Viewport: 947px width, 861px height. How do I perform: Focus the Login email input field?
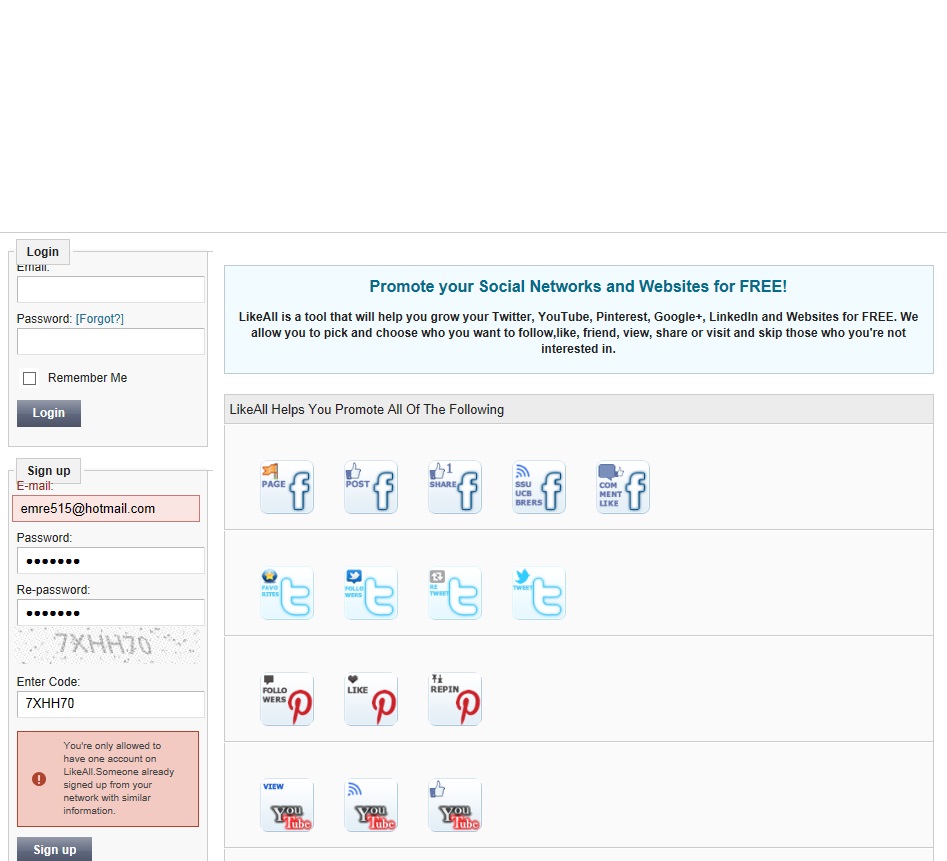click(x=111, y=289)
